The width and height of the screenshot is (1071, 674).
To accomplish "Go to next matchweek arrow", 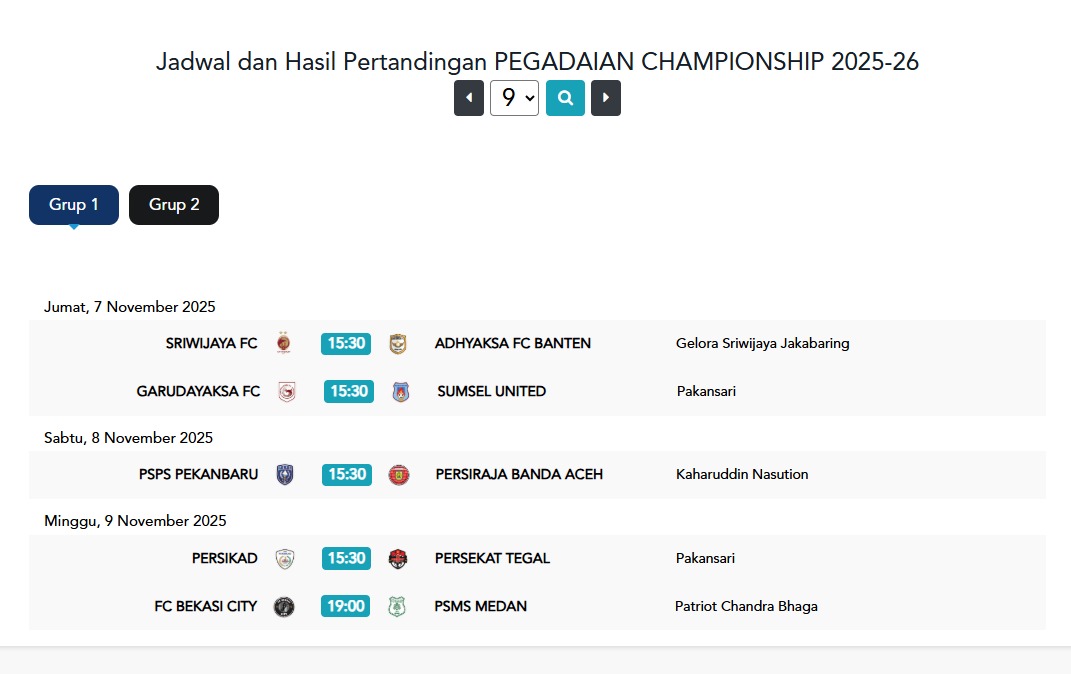I will [x=606, y=98].
